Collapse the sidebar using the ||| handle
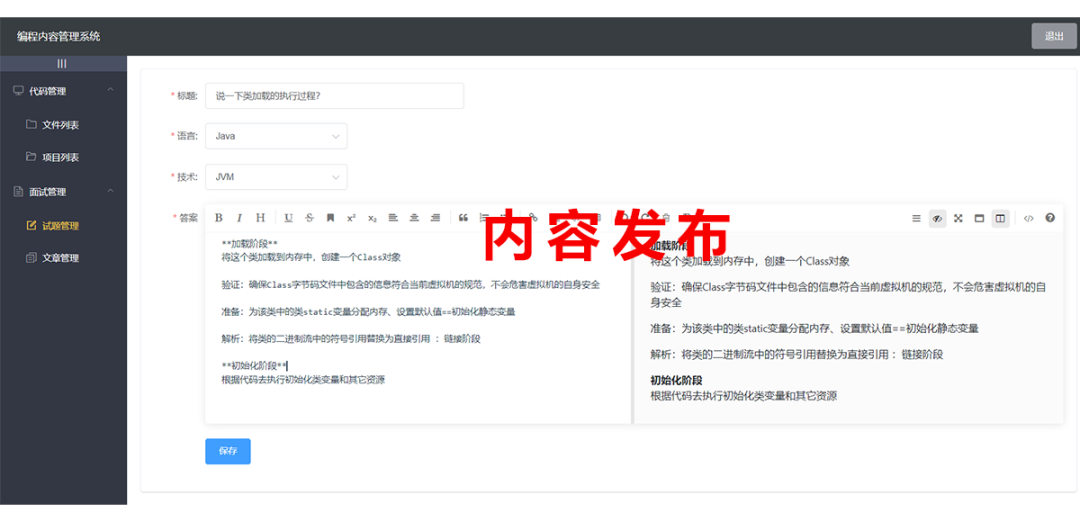The width and height of the screenshot is (1080, 522). tap(62, 63)
